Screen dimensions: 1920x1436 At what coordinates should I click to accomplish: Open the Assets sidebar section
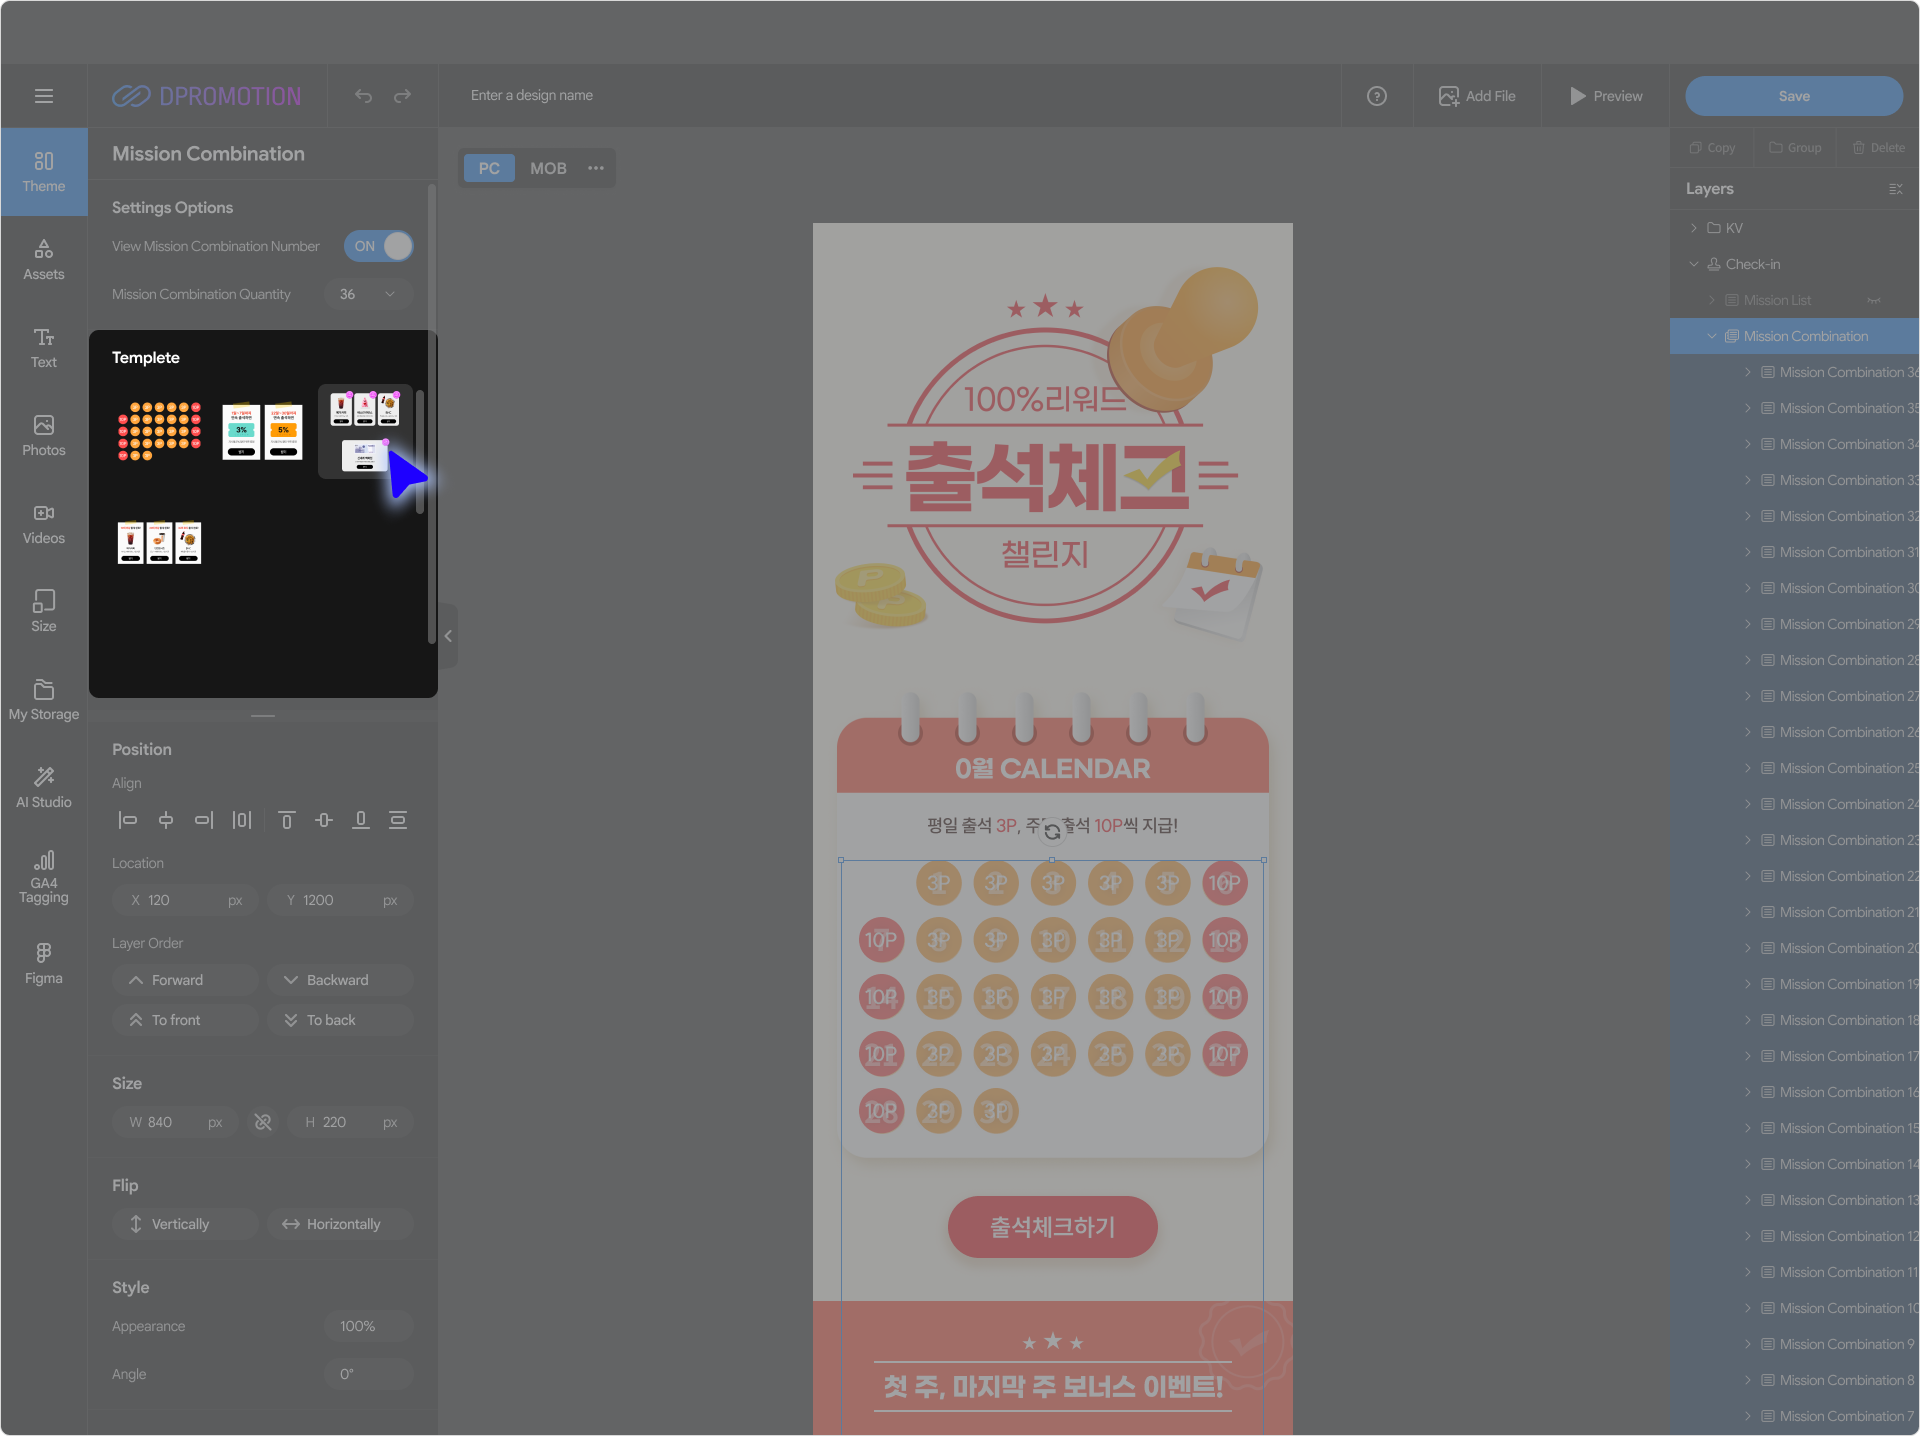tap(44, 260)
